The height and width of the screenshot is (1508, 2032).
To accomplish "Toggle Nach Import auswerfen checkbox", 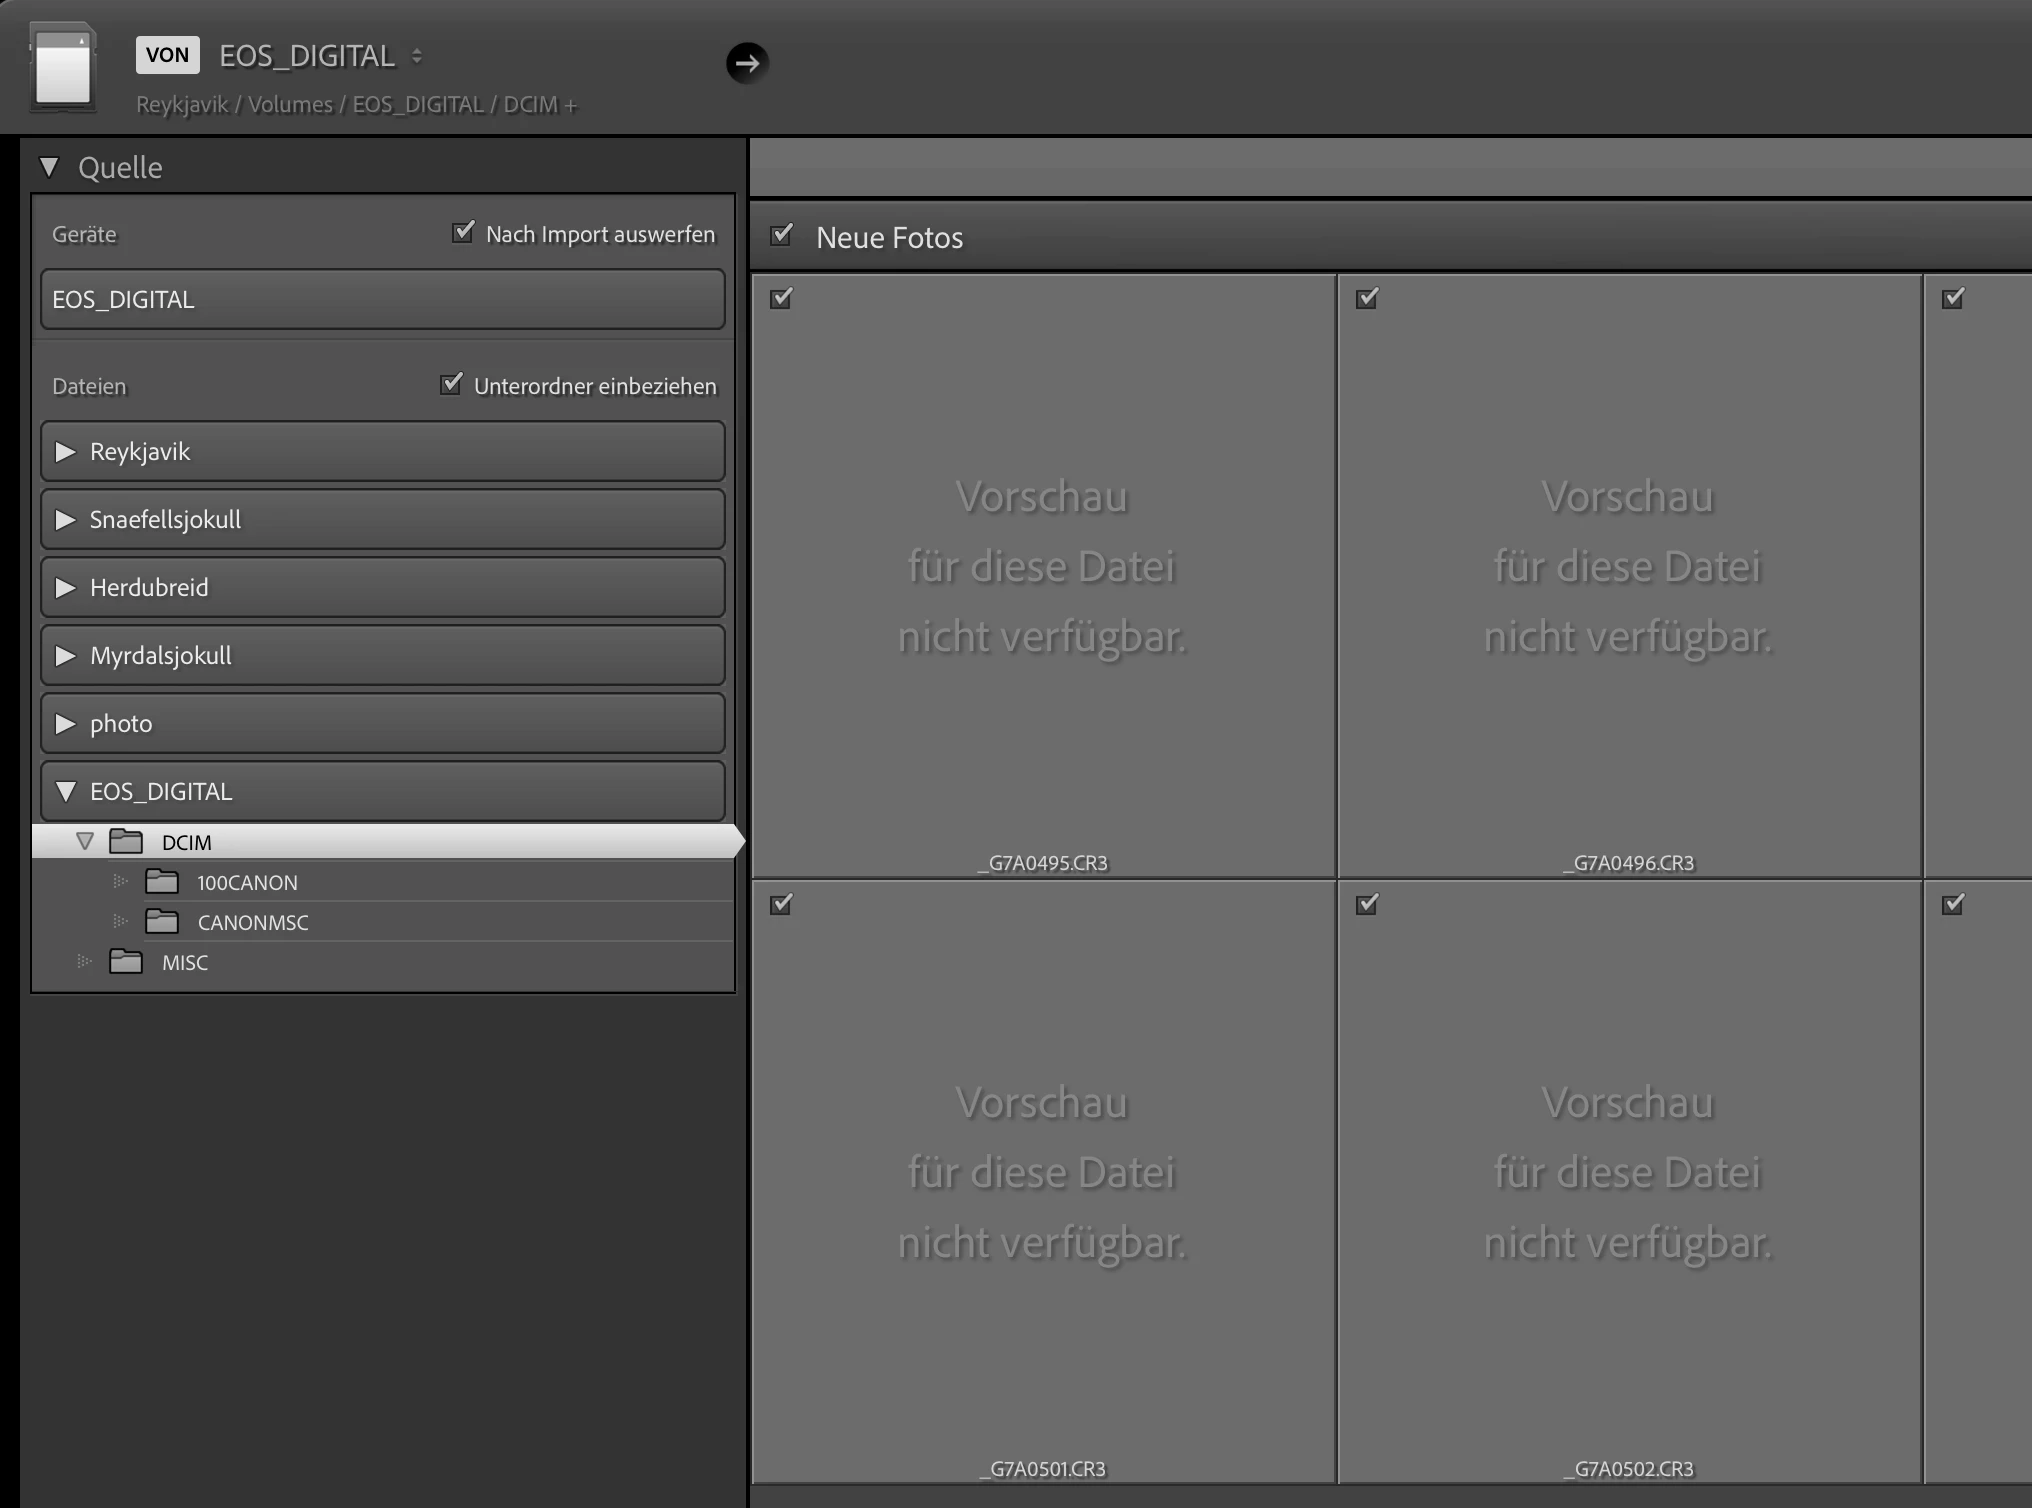I will coord(463,232).
